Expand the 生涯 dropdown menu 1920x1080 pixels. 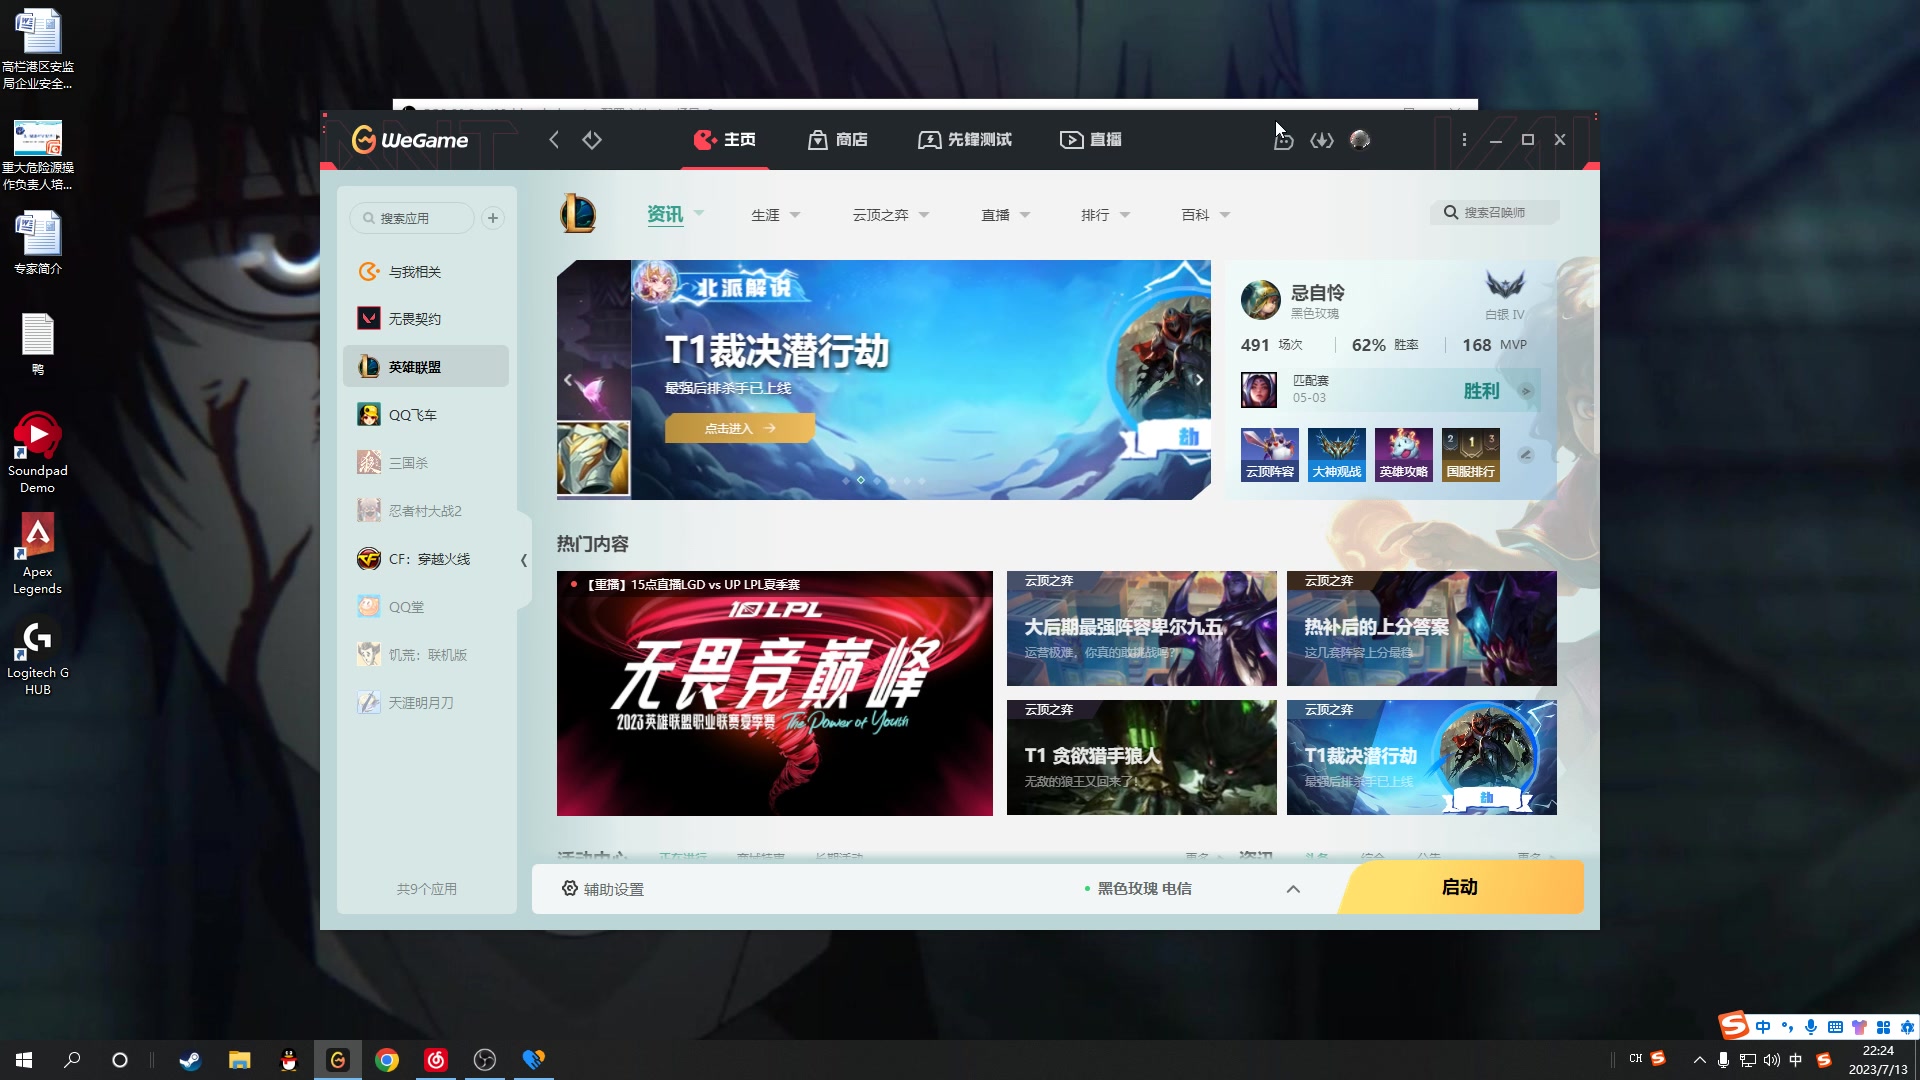[x=776, y=214]
